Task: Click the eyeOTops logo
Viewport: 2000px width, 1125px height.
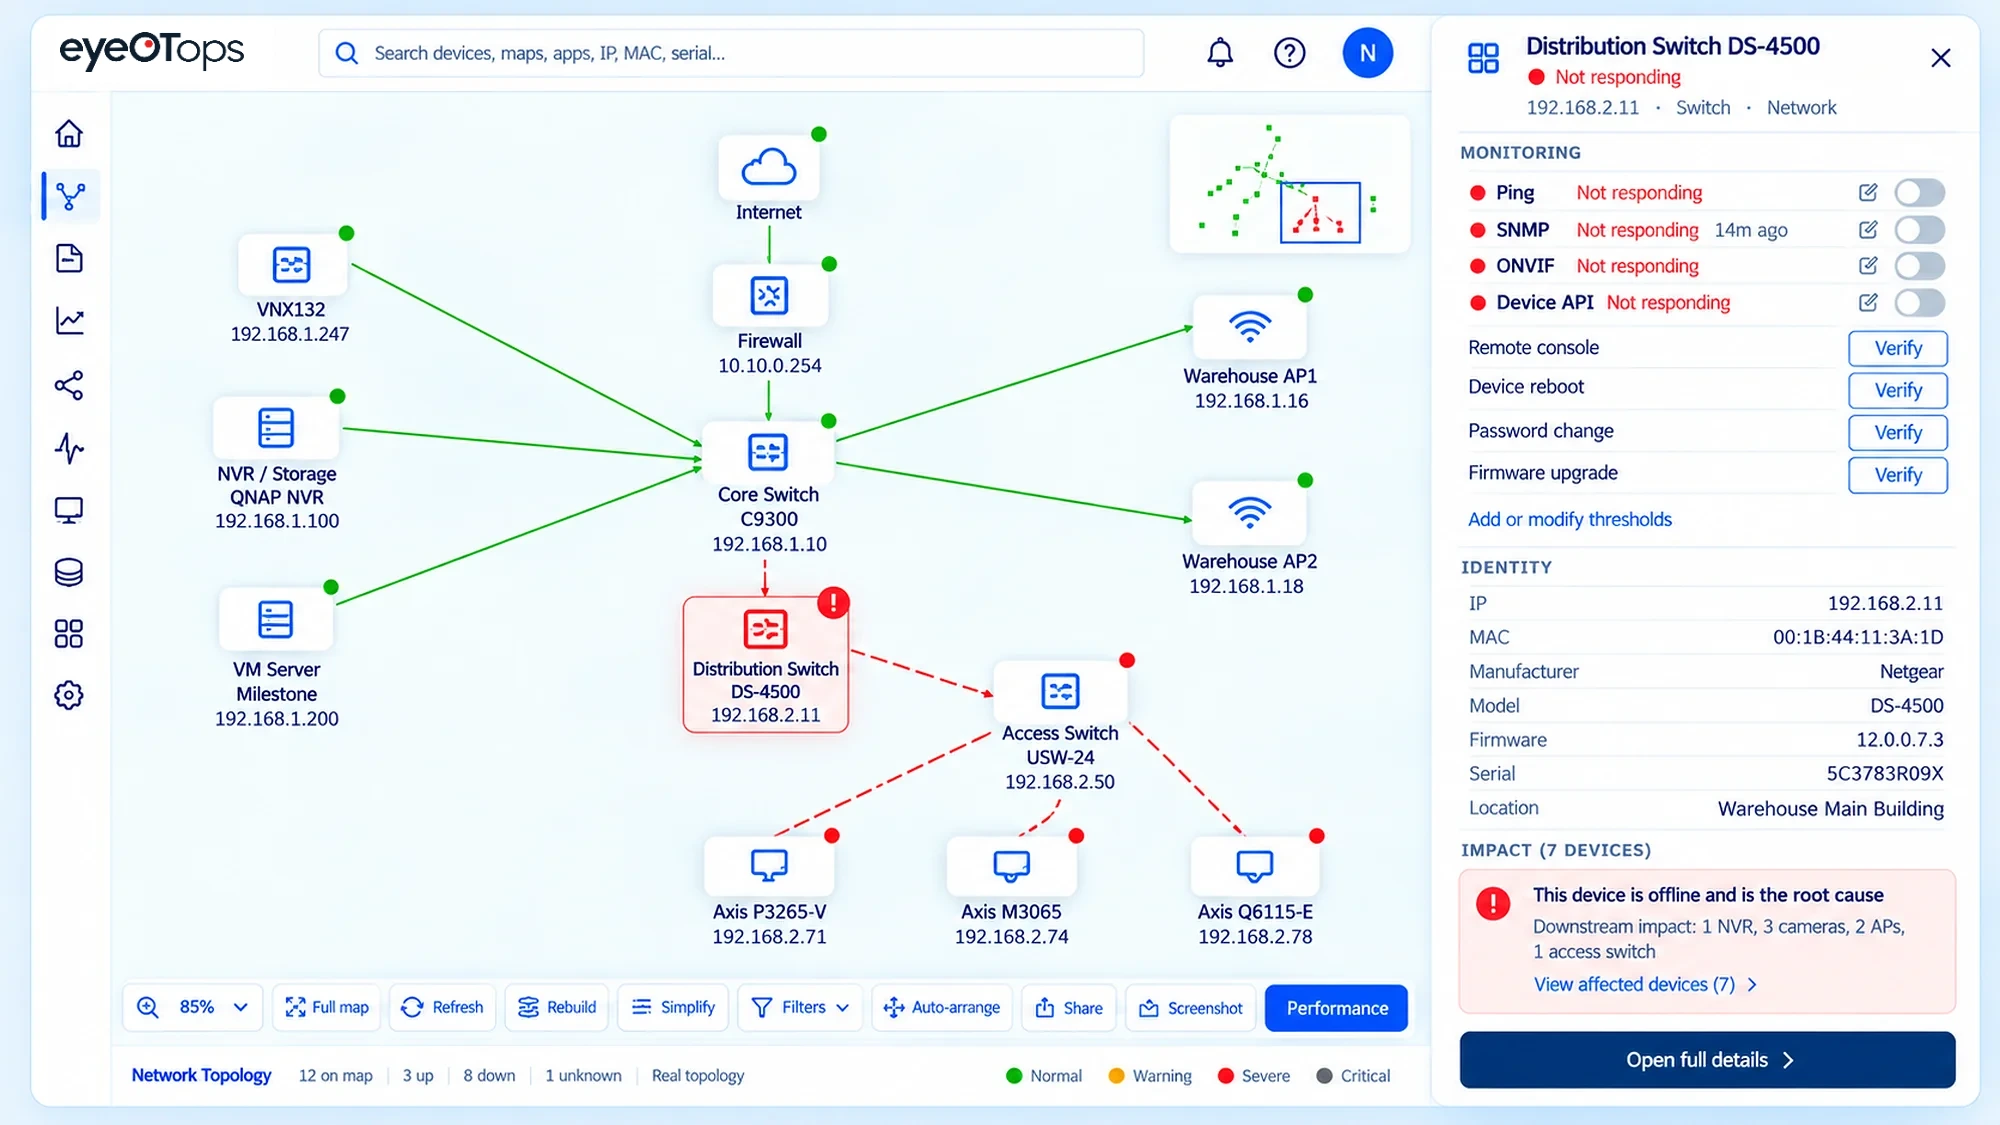Action: (x=152, y=50)
